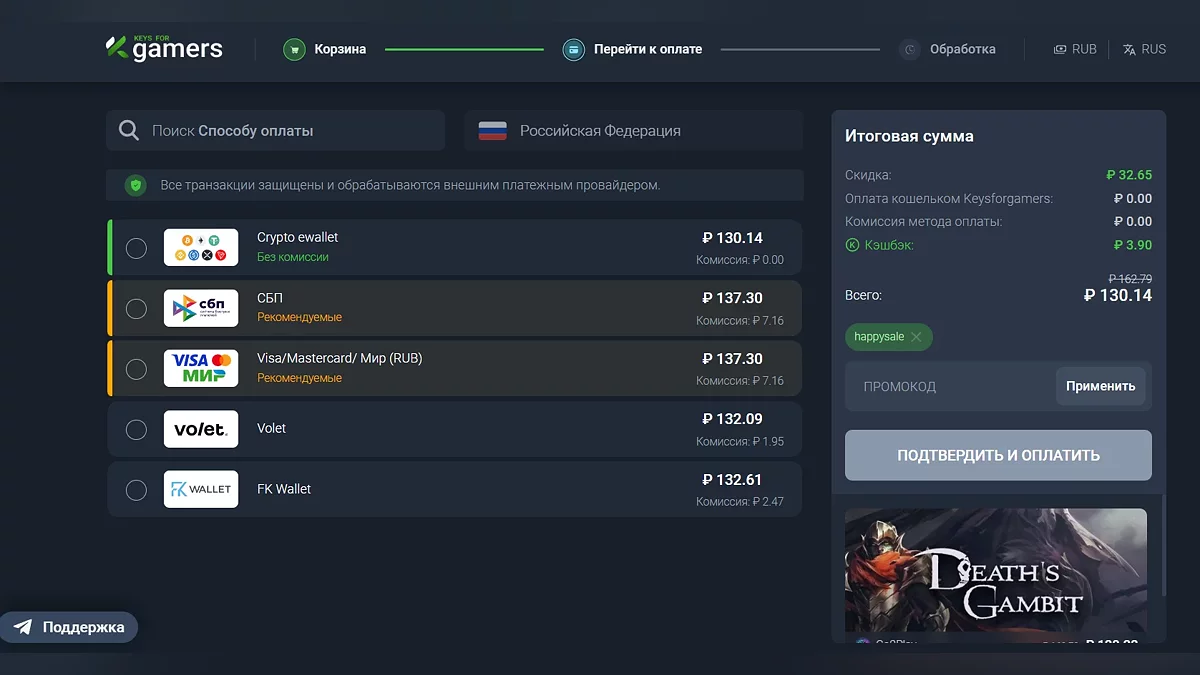Image resolution: width=1200 pixels, height=675 pixels.
Task: Open the Российская Федерация country dropdown
Action: tap(633, 131)
